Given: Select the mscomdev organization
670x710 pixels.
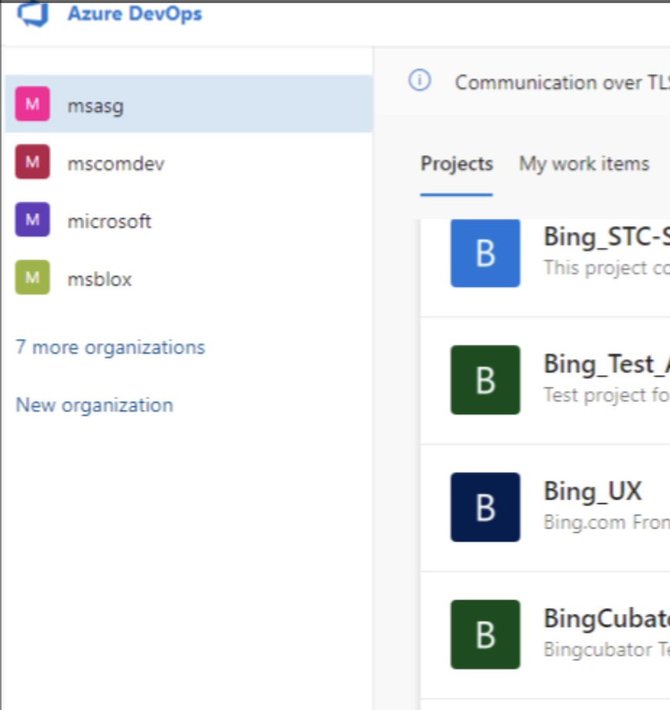Looking at the screenshot, I should (x=189, y=162).
